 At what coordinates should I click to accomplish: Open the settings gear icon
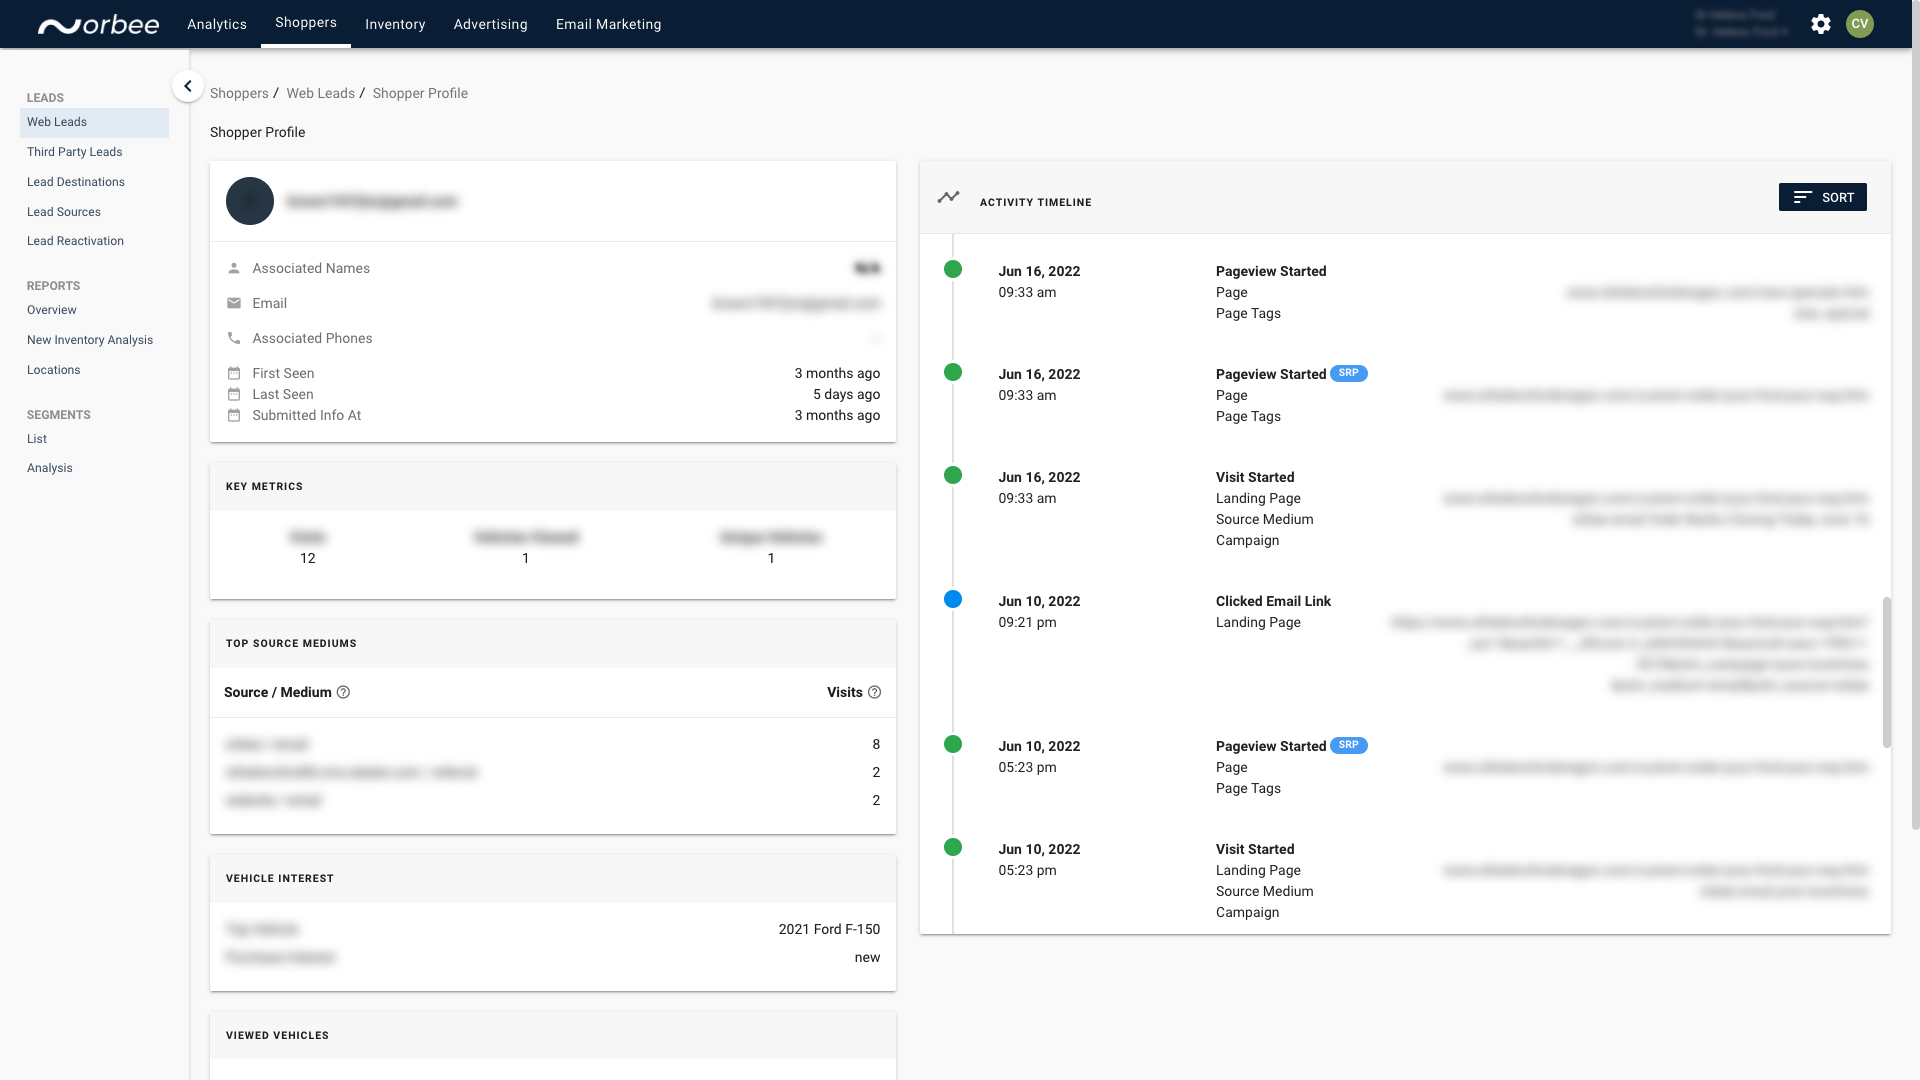[1820, 24]
